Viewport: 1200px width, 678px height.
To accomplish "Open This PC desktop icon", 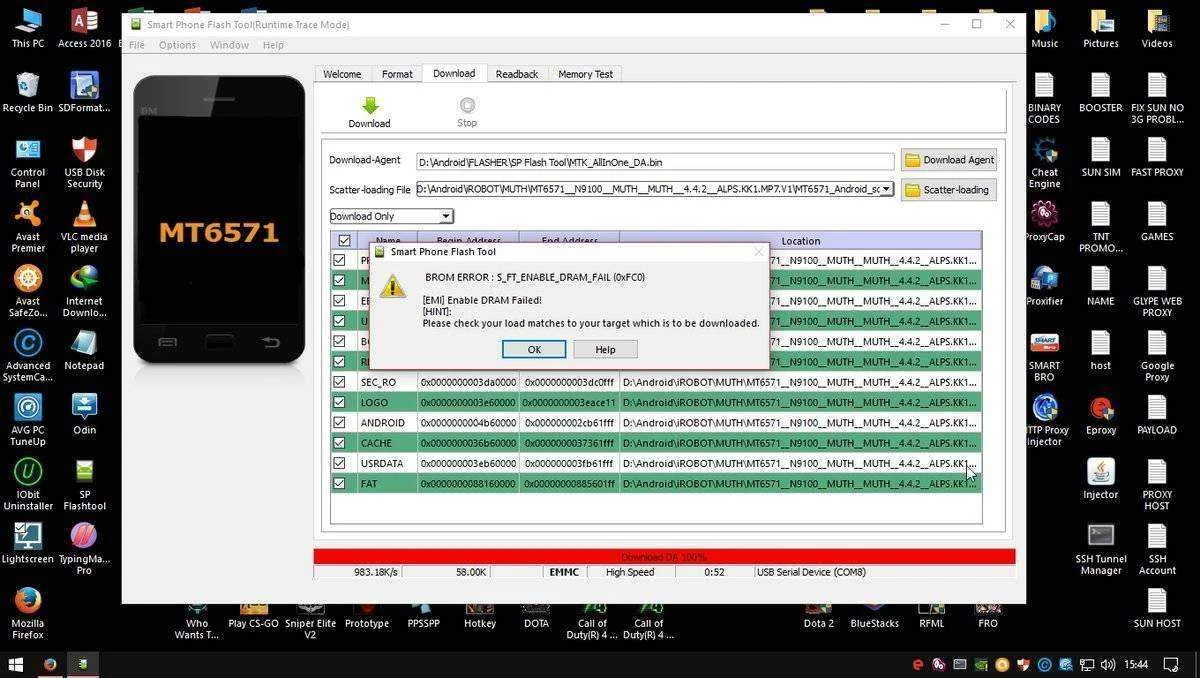I will [x=28, y=28].
